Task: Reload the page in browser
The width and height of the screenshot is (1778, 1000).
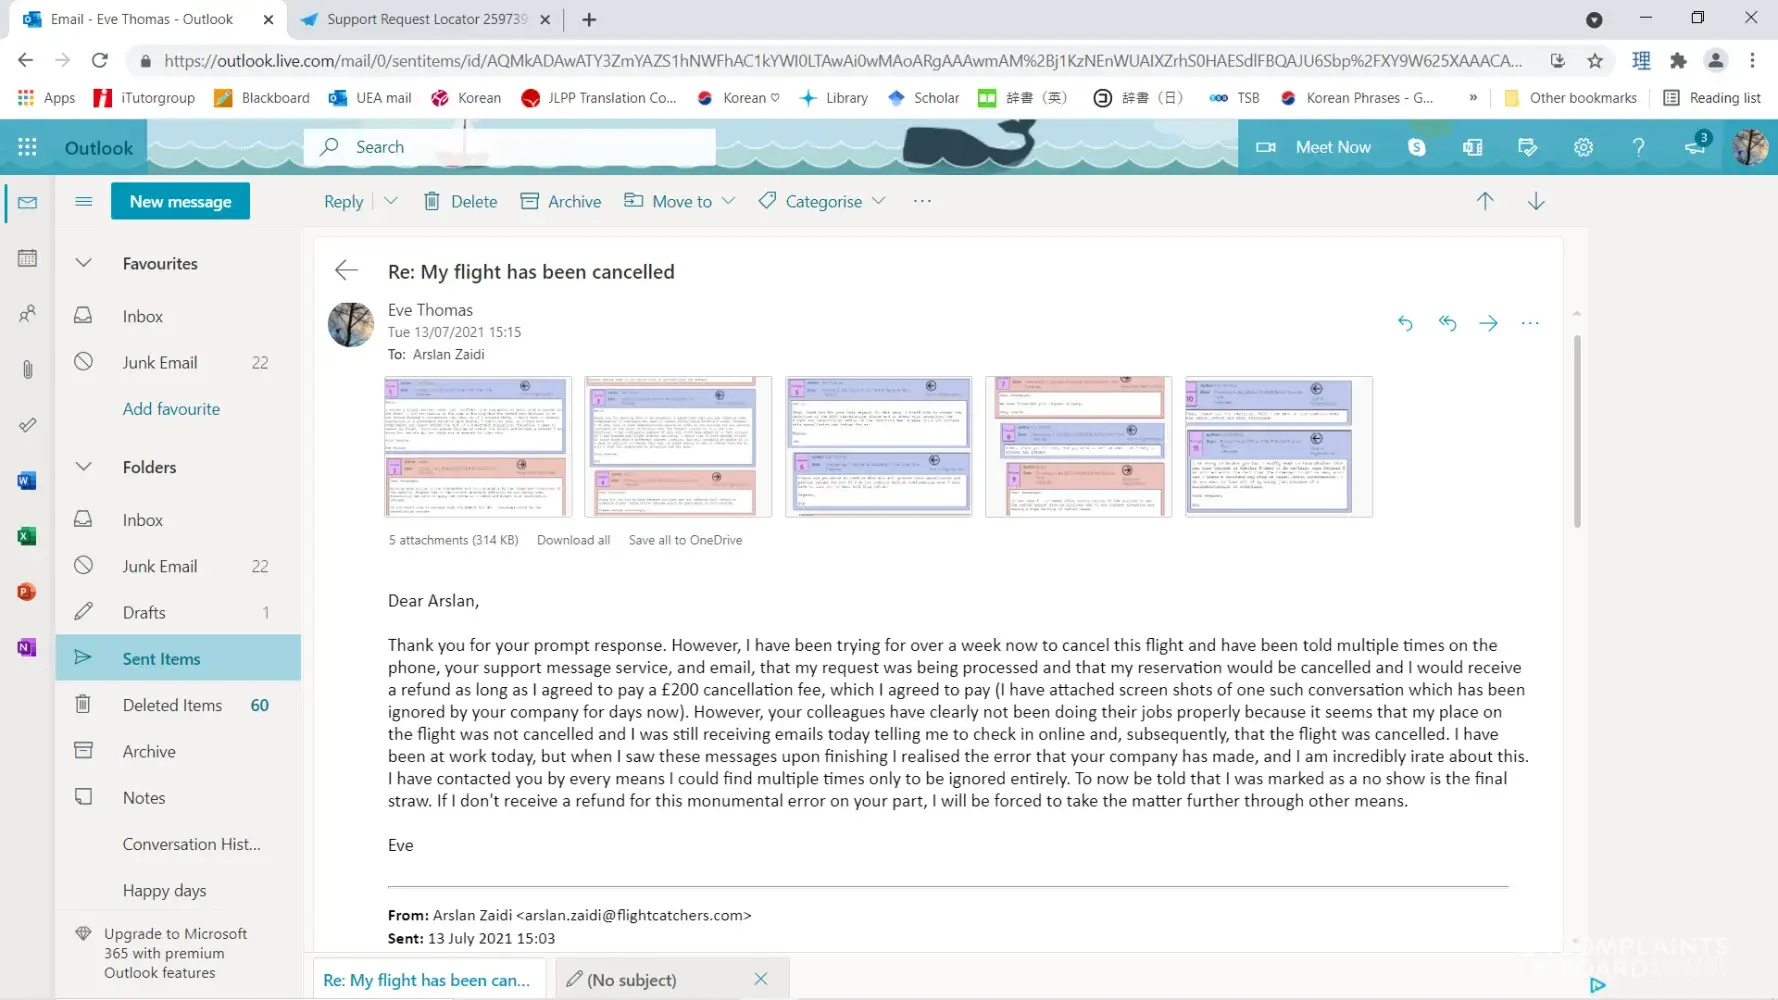Action: (99, 60)
